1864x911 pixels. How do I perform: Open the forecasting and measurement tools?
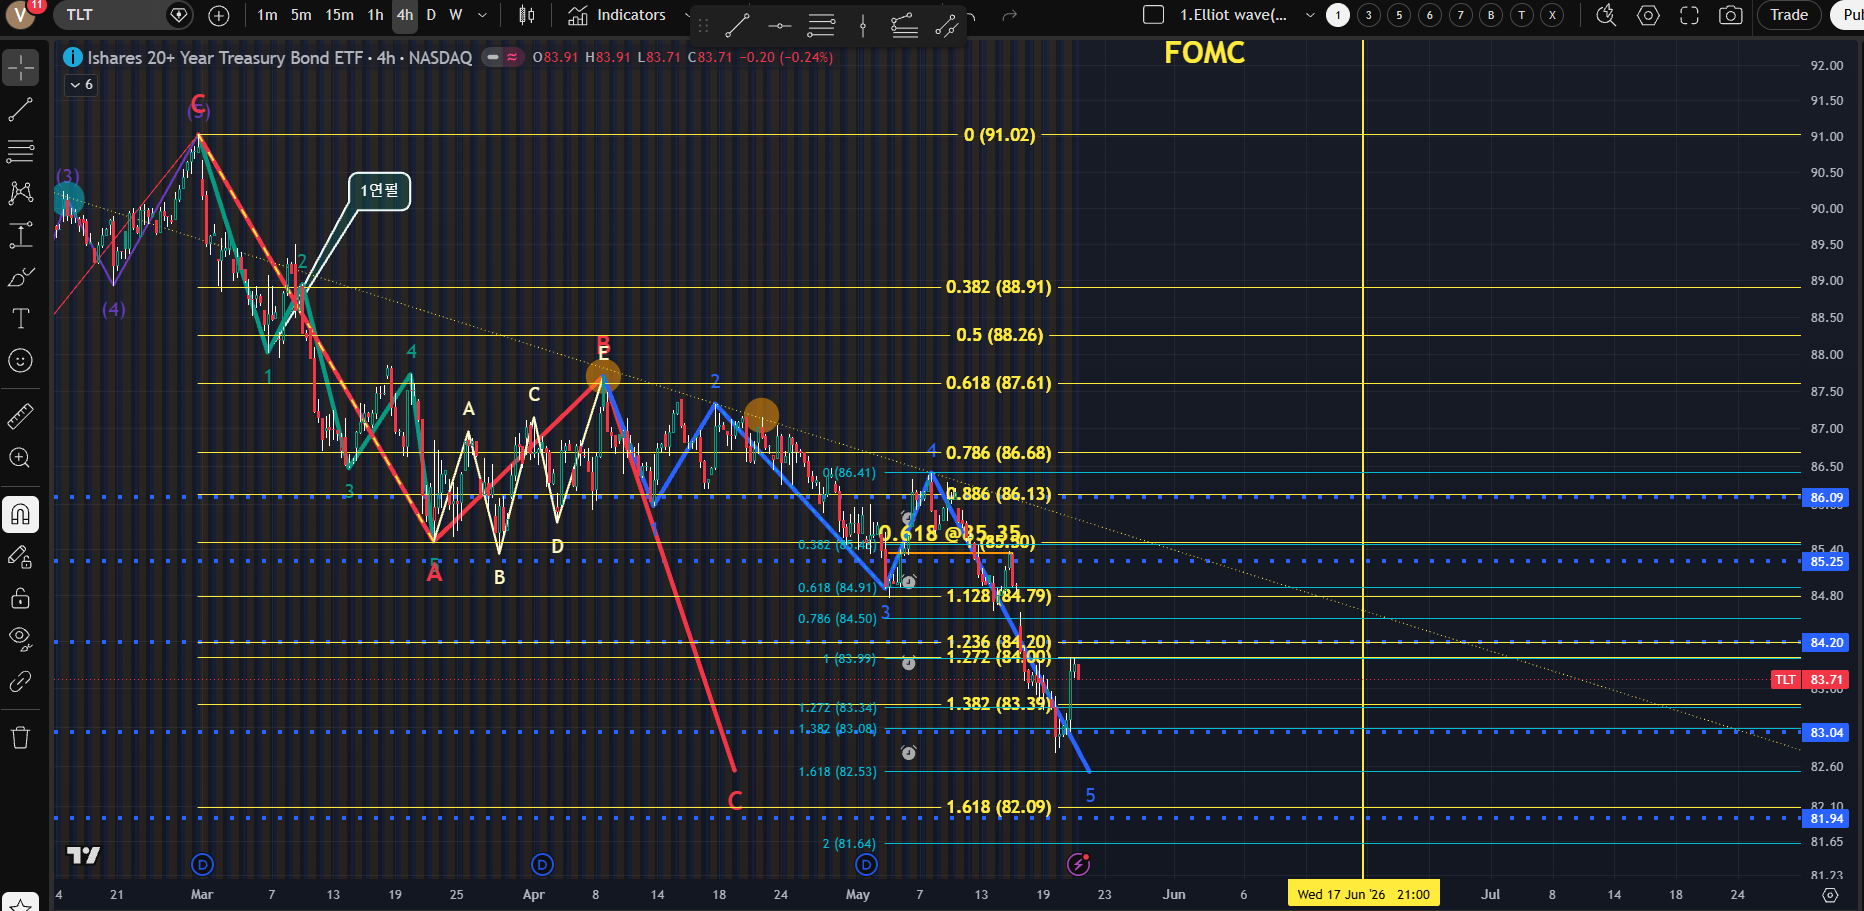click(x=21, y=235)
